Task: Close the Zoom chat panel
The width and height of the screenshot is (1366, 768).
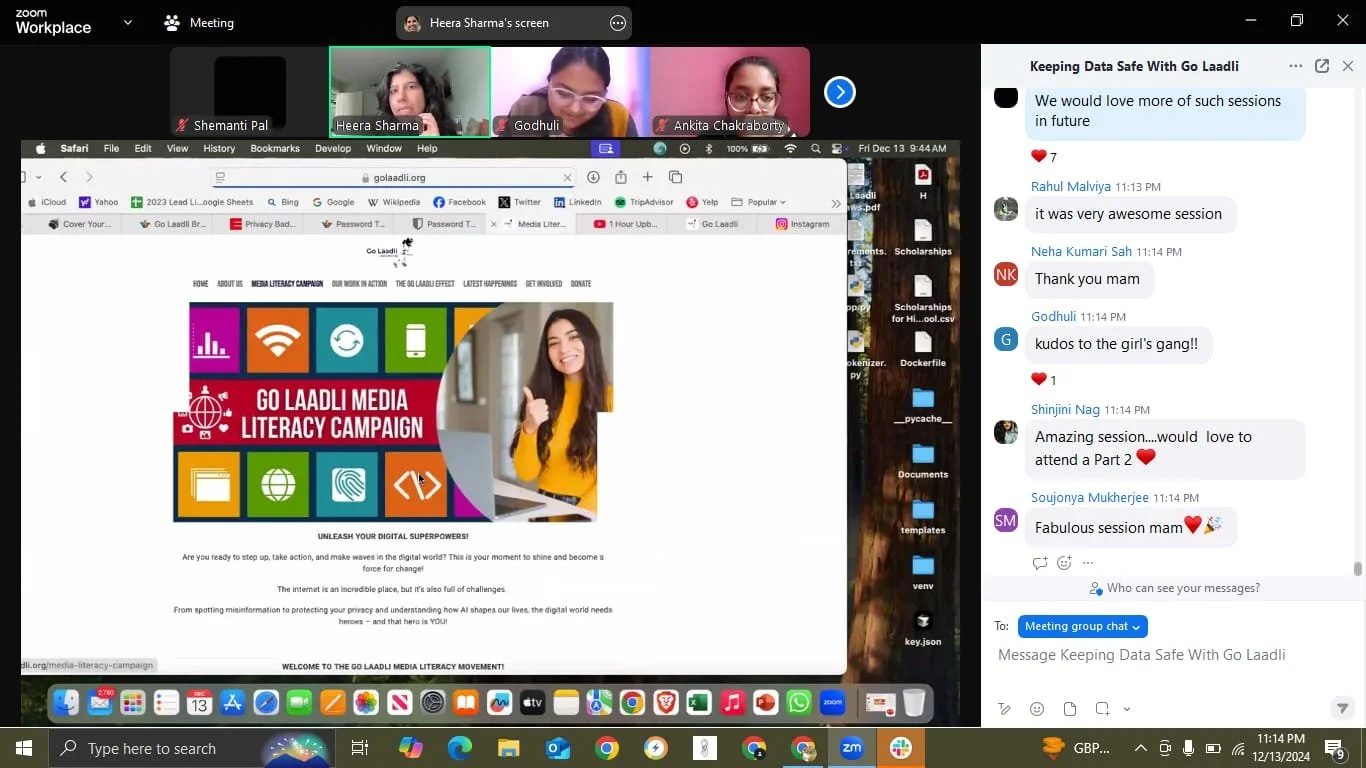Action: 1348,66
